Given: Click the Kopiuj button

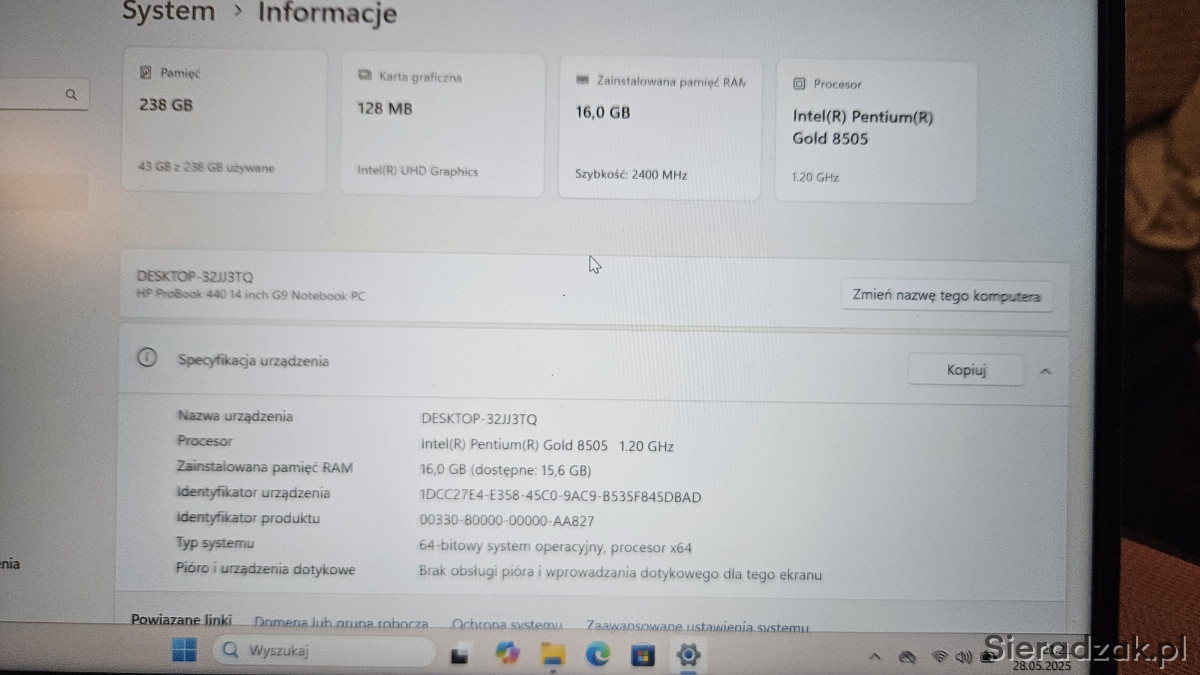Looking at the screenshot, I should 966,370.
